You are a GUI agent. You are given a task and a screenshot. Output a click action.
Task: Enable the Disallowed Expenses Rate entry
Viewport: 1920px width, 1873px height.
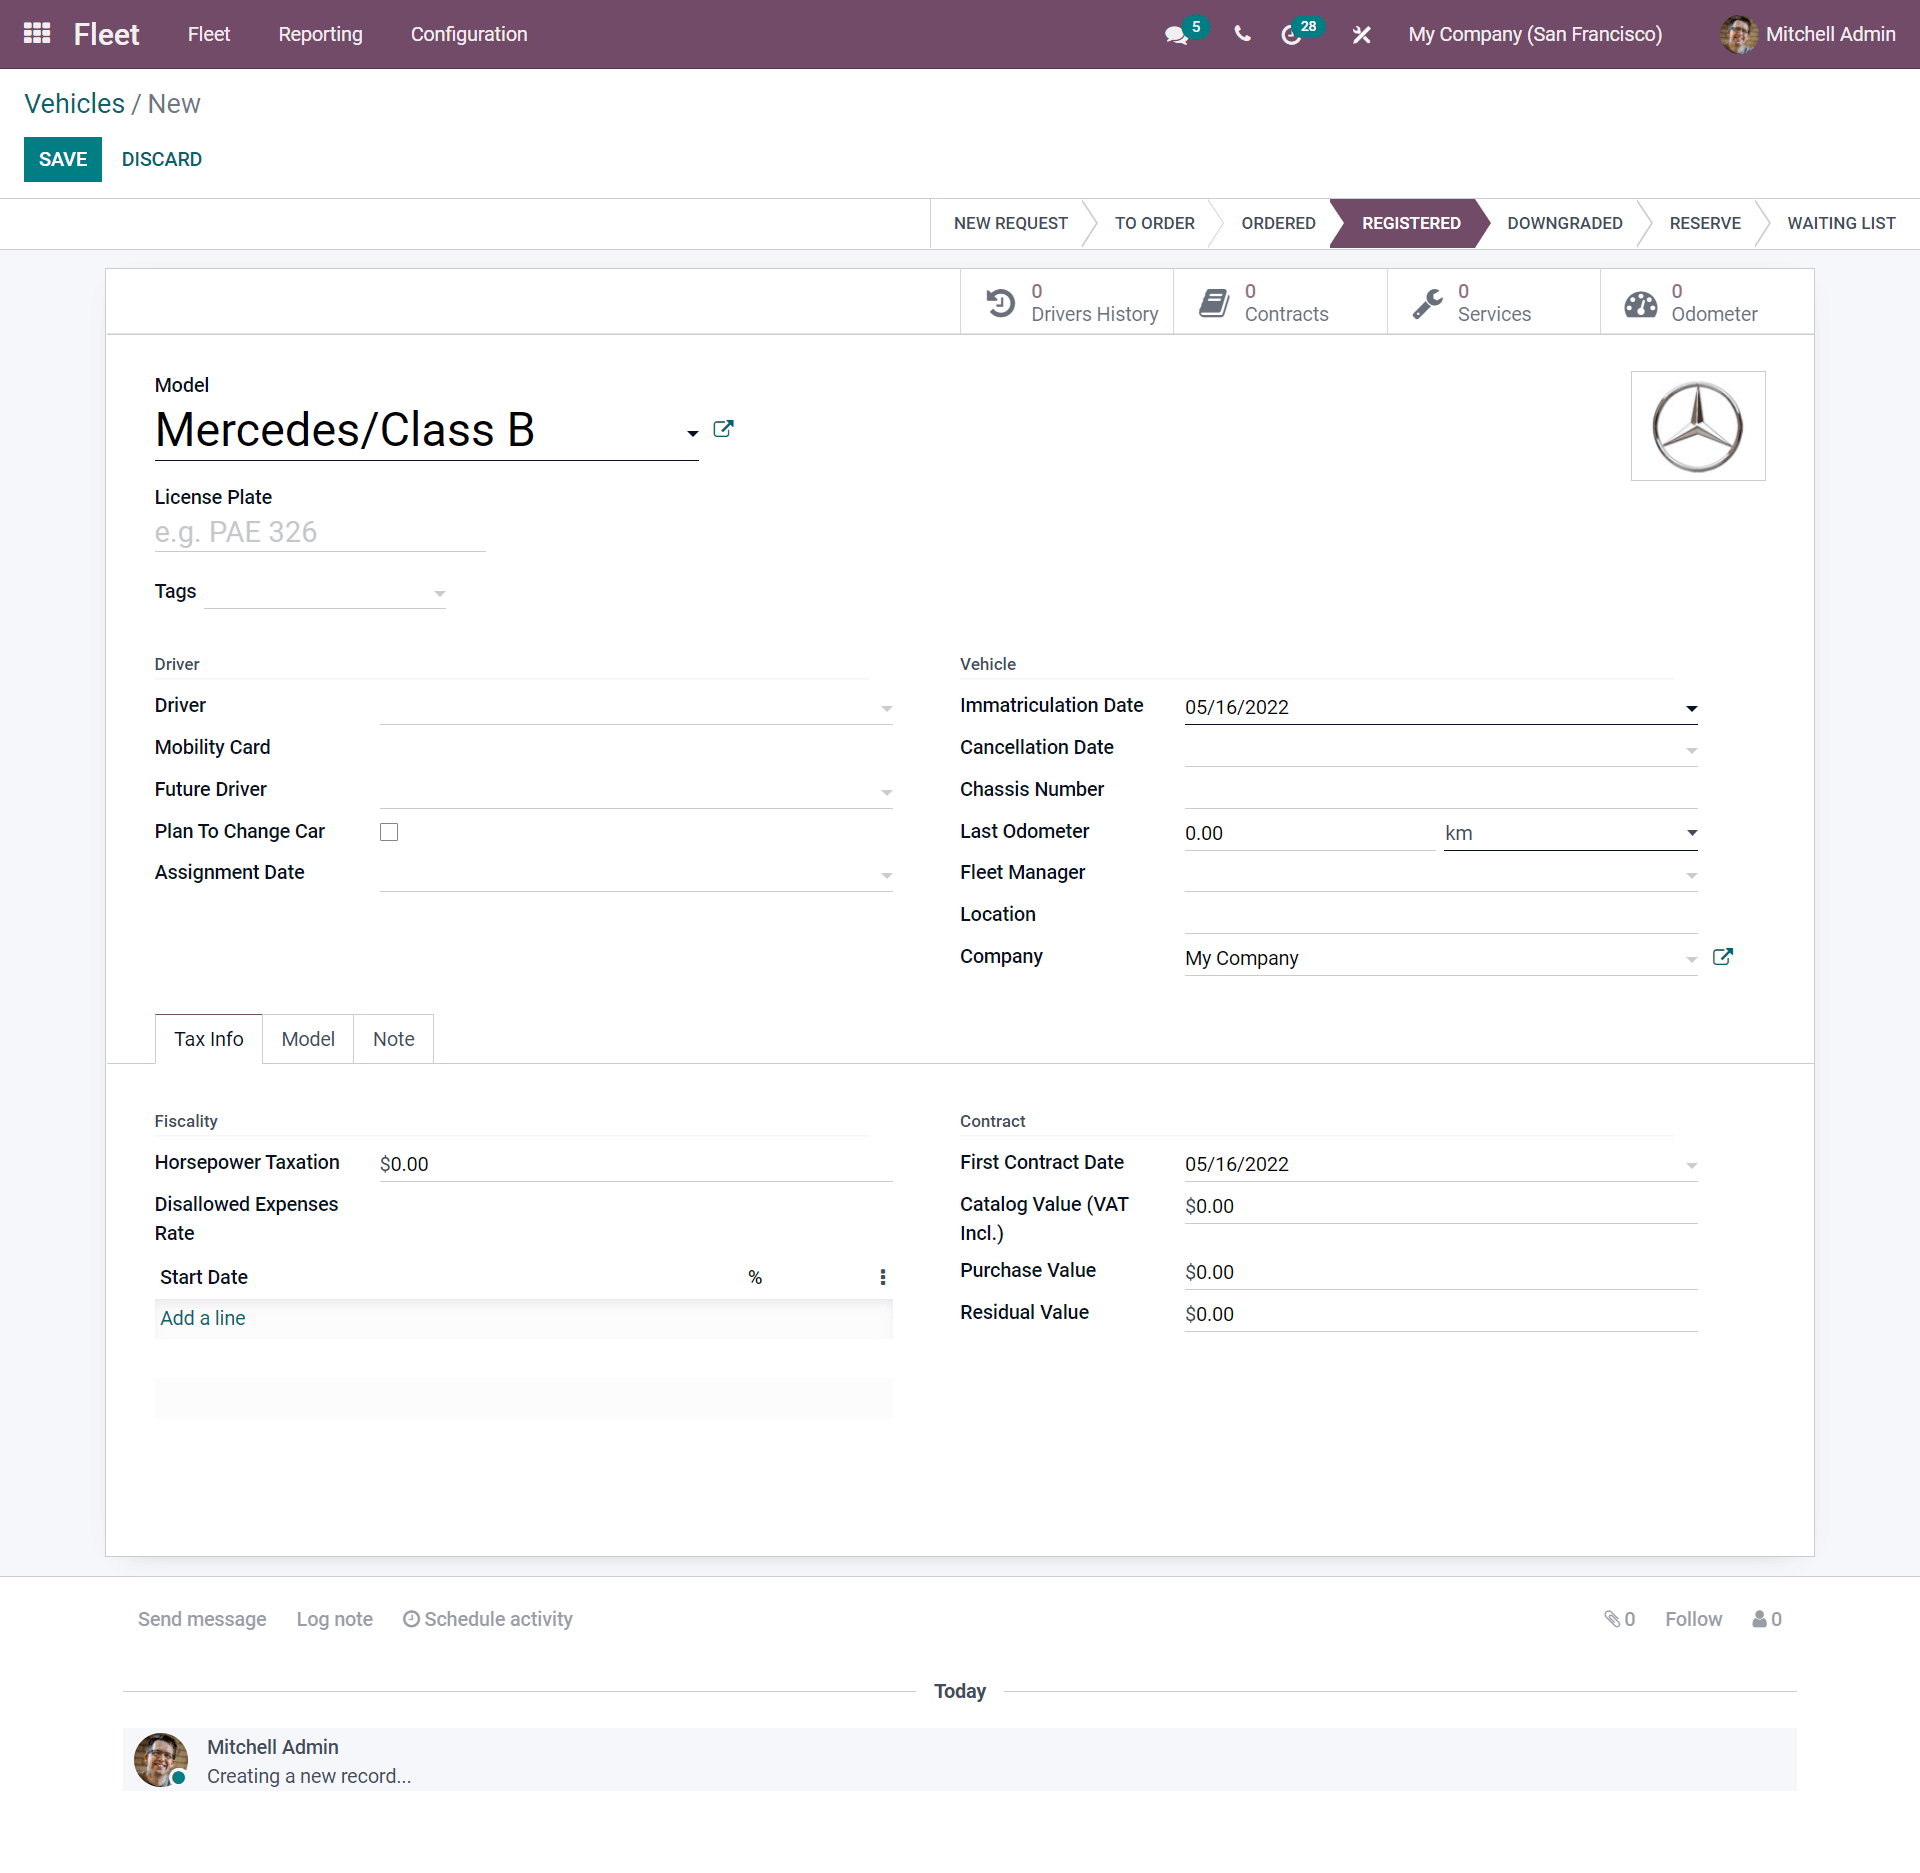(202, 1317)
